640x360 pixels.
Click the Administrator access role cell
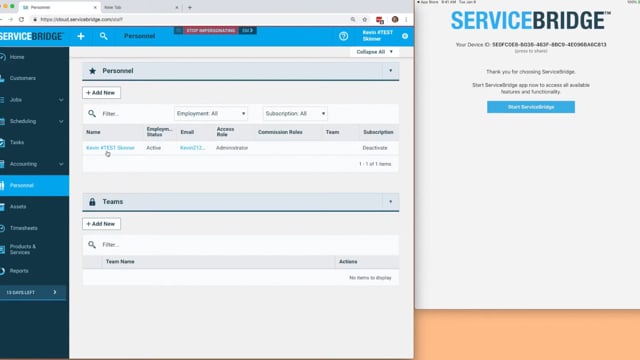point(232,148)
